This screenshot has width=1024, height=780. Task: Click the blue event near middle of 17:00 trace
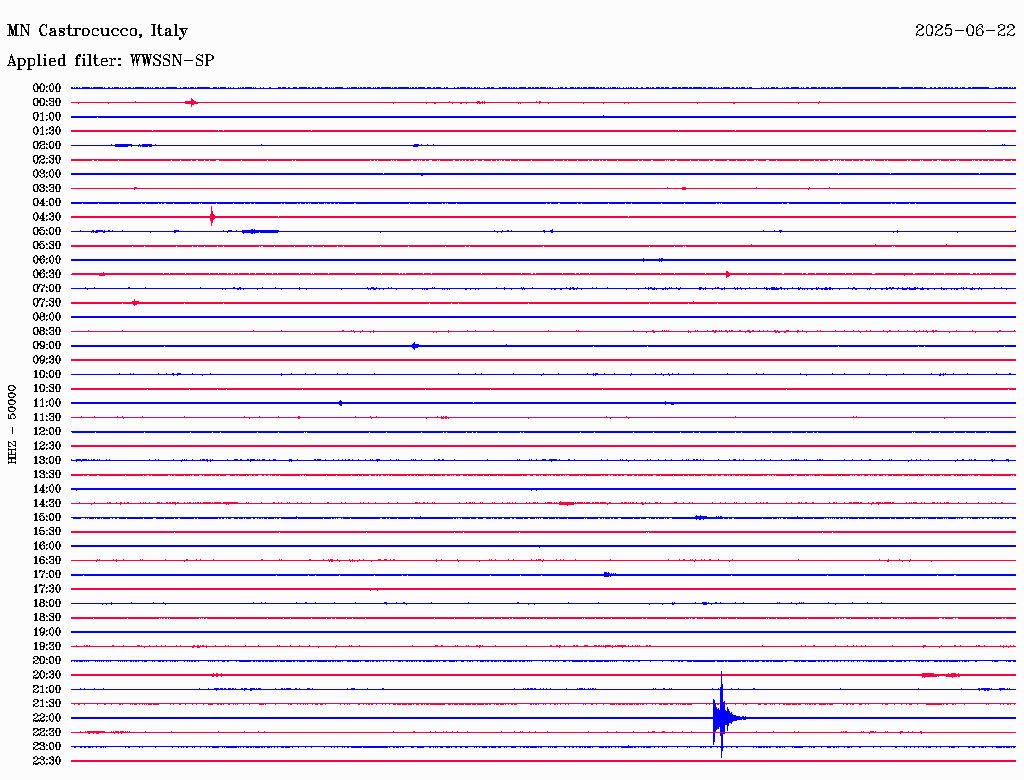609,575
